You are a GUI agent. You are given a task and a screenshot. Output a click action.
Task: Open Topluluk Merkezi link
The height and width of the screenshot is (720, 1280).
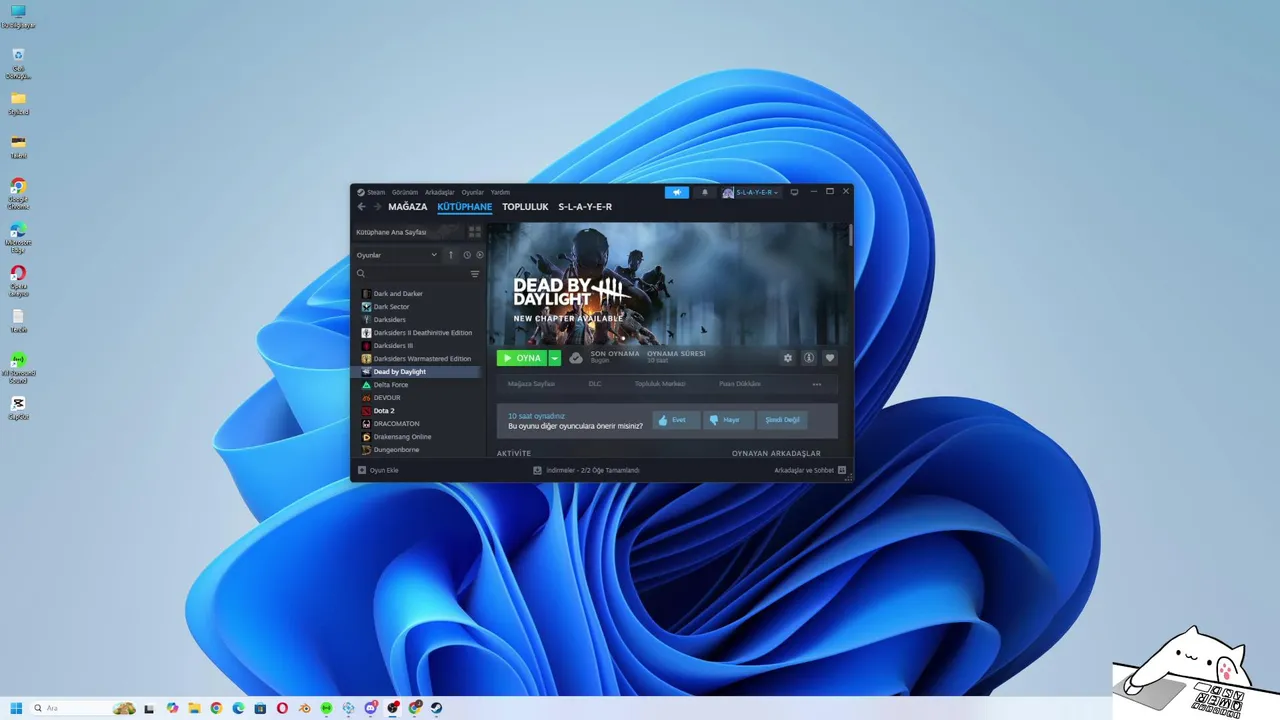click(660, 384)
